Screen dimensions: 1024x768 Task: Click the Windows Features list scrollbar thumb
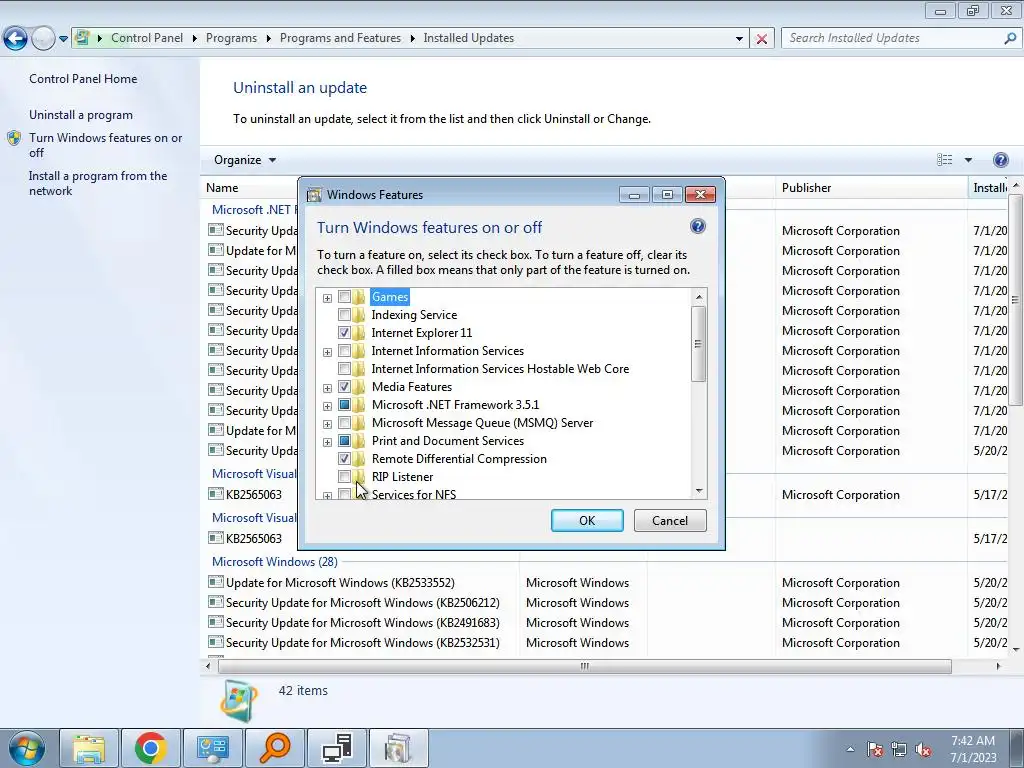pyautogui.click(x=698, y=344)
